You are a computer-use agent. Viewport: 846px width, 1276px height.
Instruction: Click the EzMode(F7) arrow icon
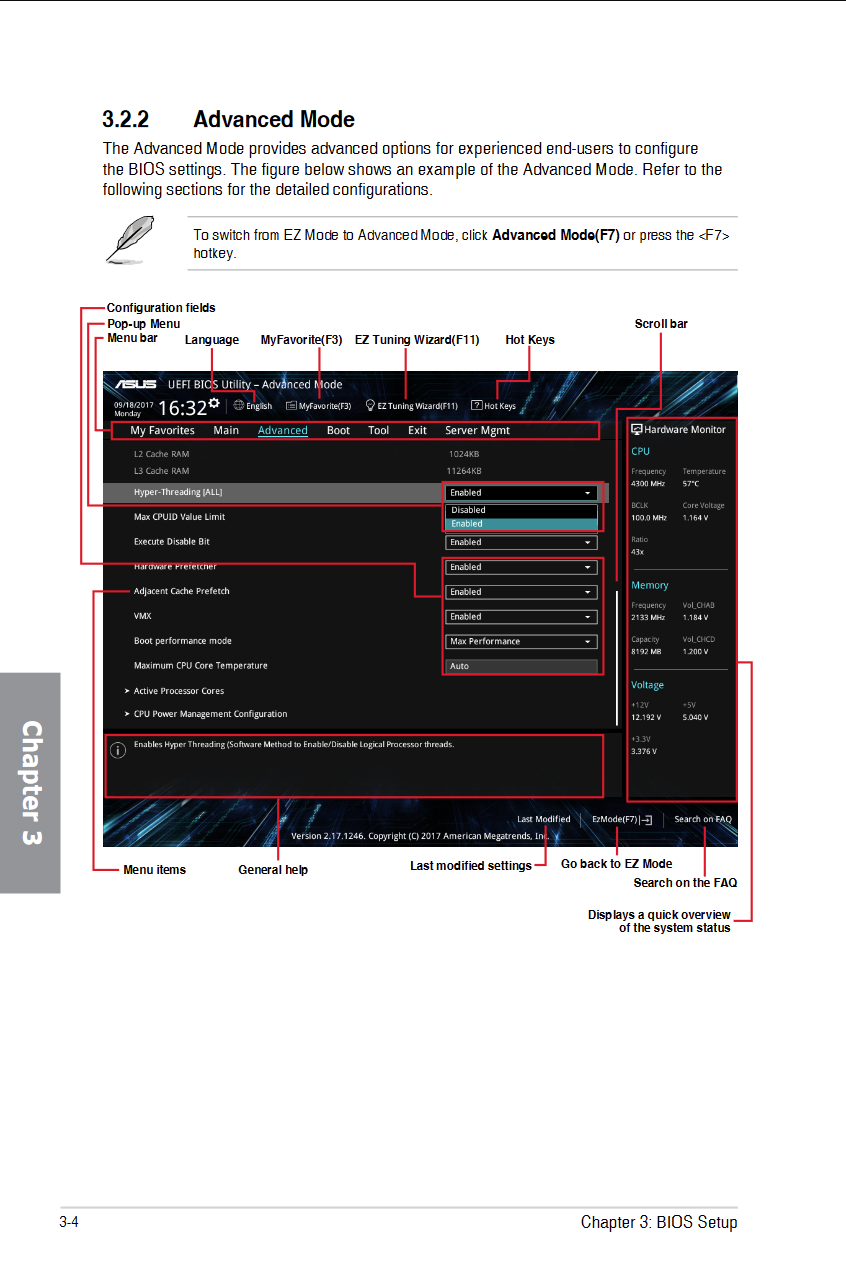click(646, 820)
